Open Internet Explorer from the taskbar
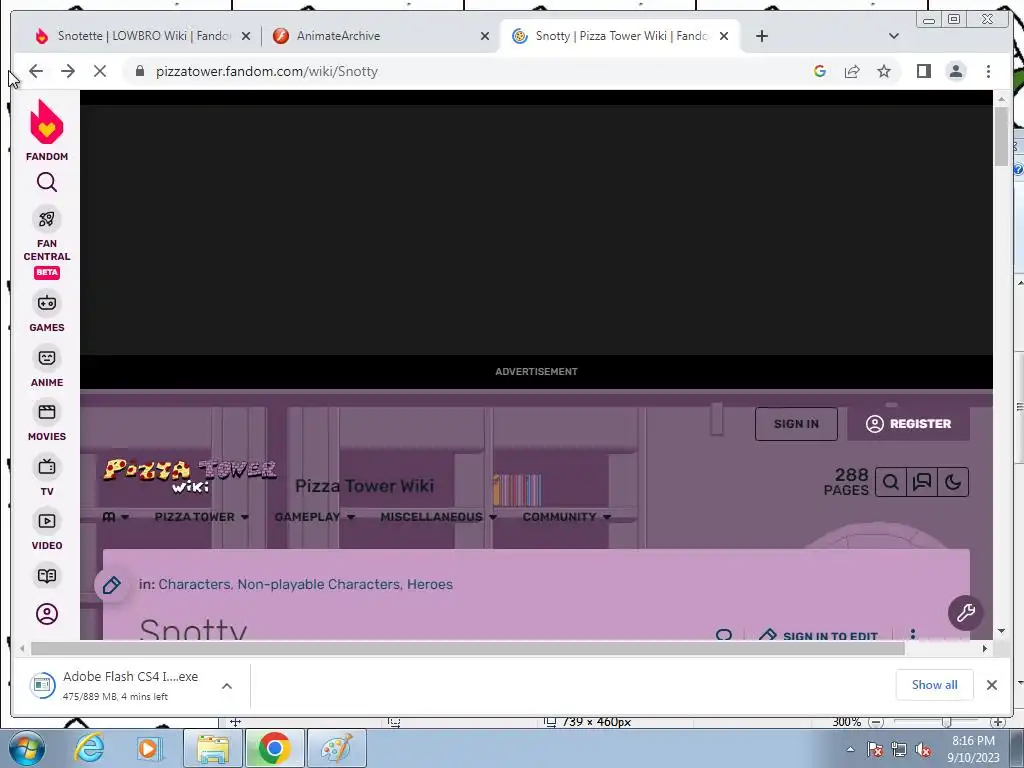 tap(89, 748)
